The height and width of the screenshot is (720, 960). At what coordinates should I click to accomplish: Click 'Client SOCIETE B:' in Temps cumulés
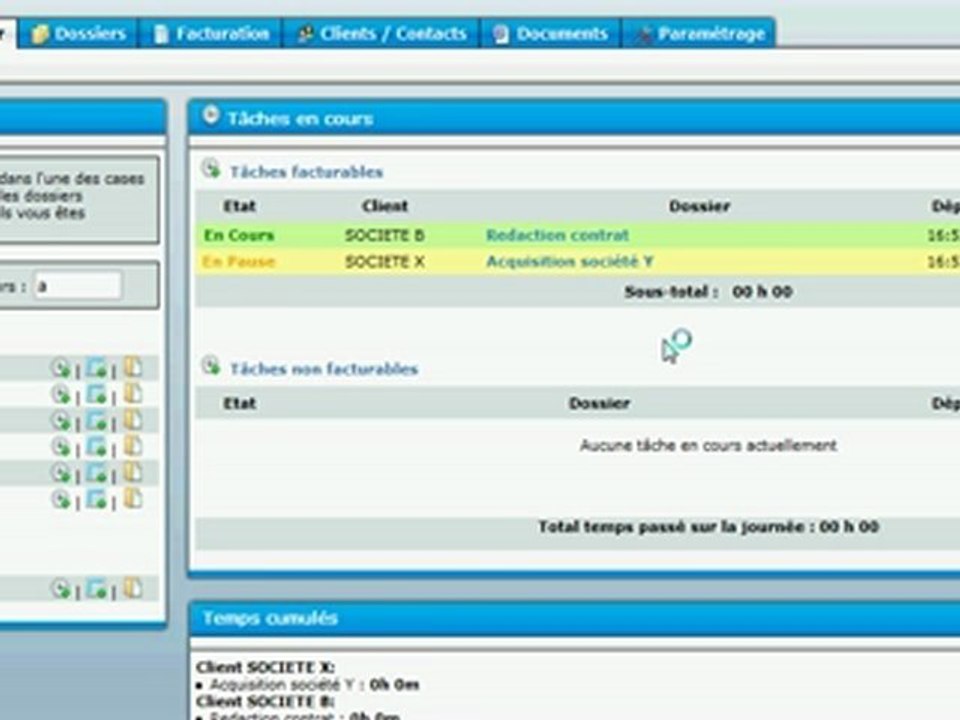tap(265, 701)
